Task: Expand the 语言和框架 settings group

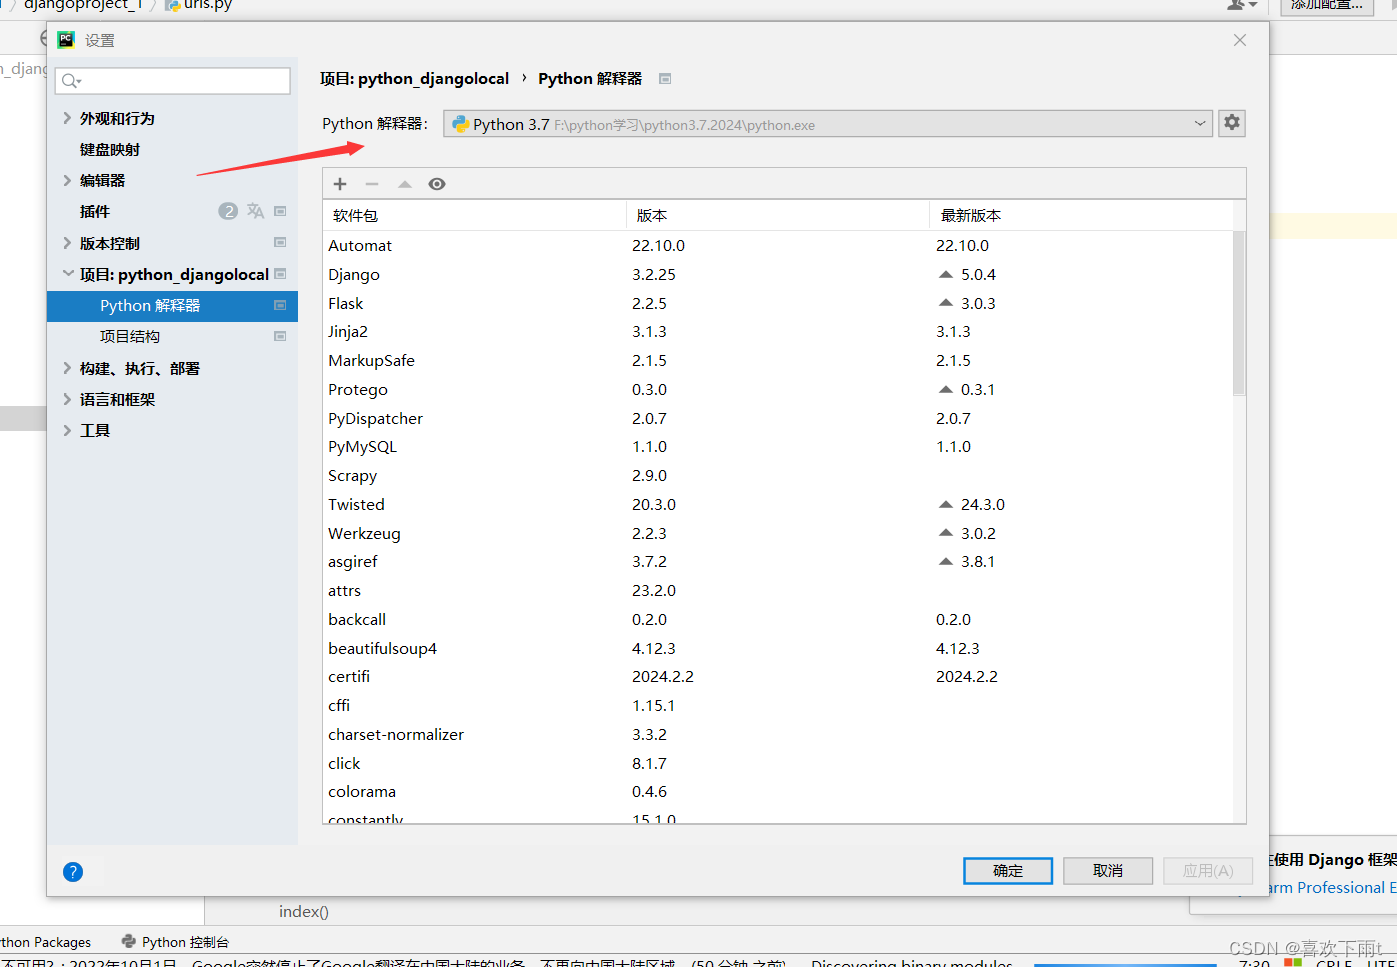Action: (67, 399)
